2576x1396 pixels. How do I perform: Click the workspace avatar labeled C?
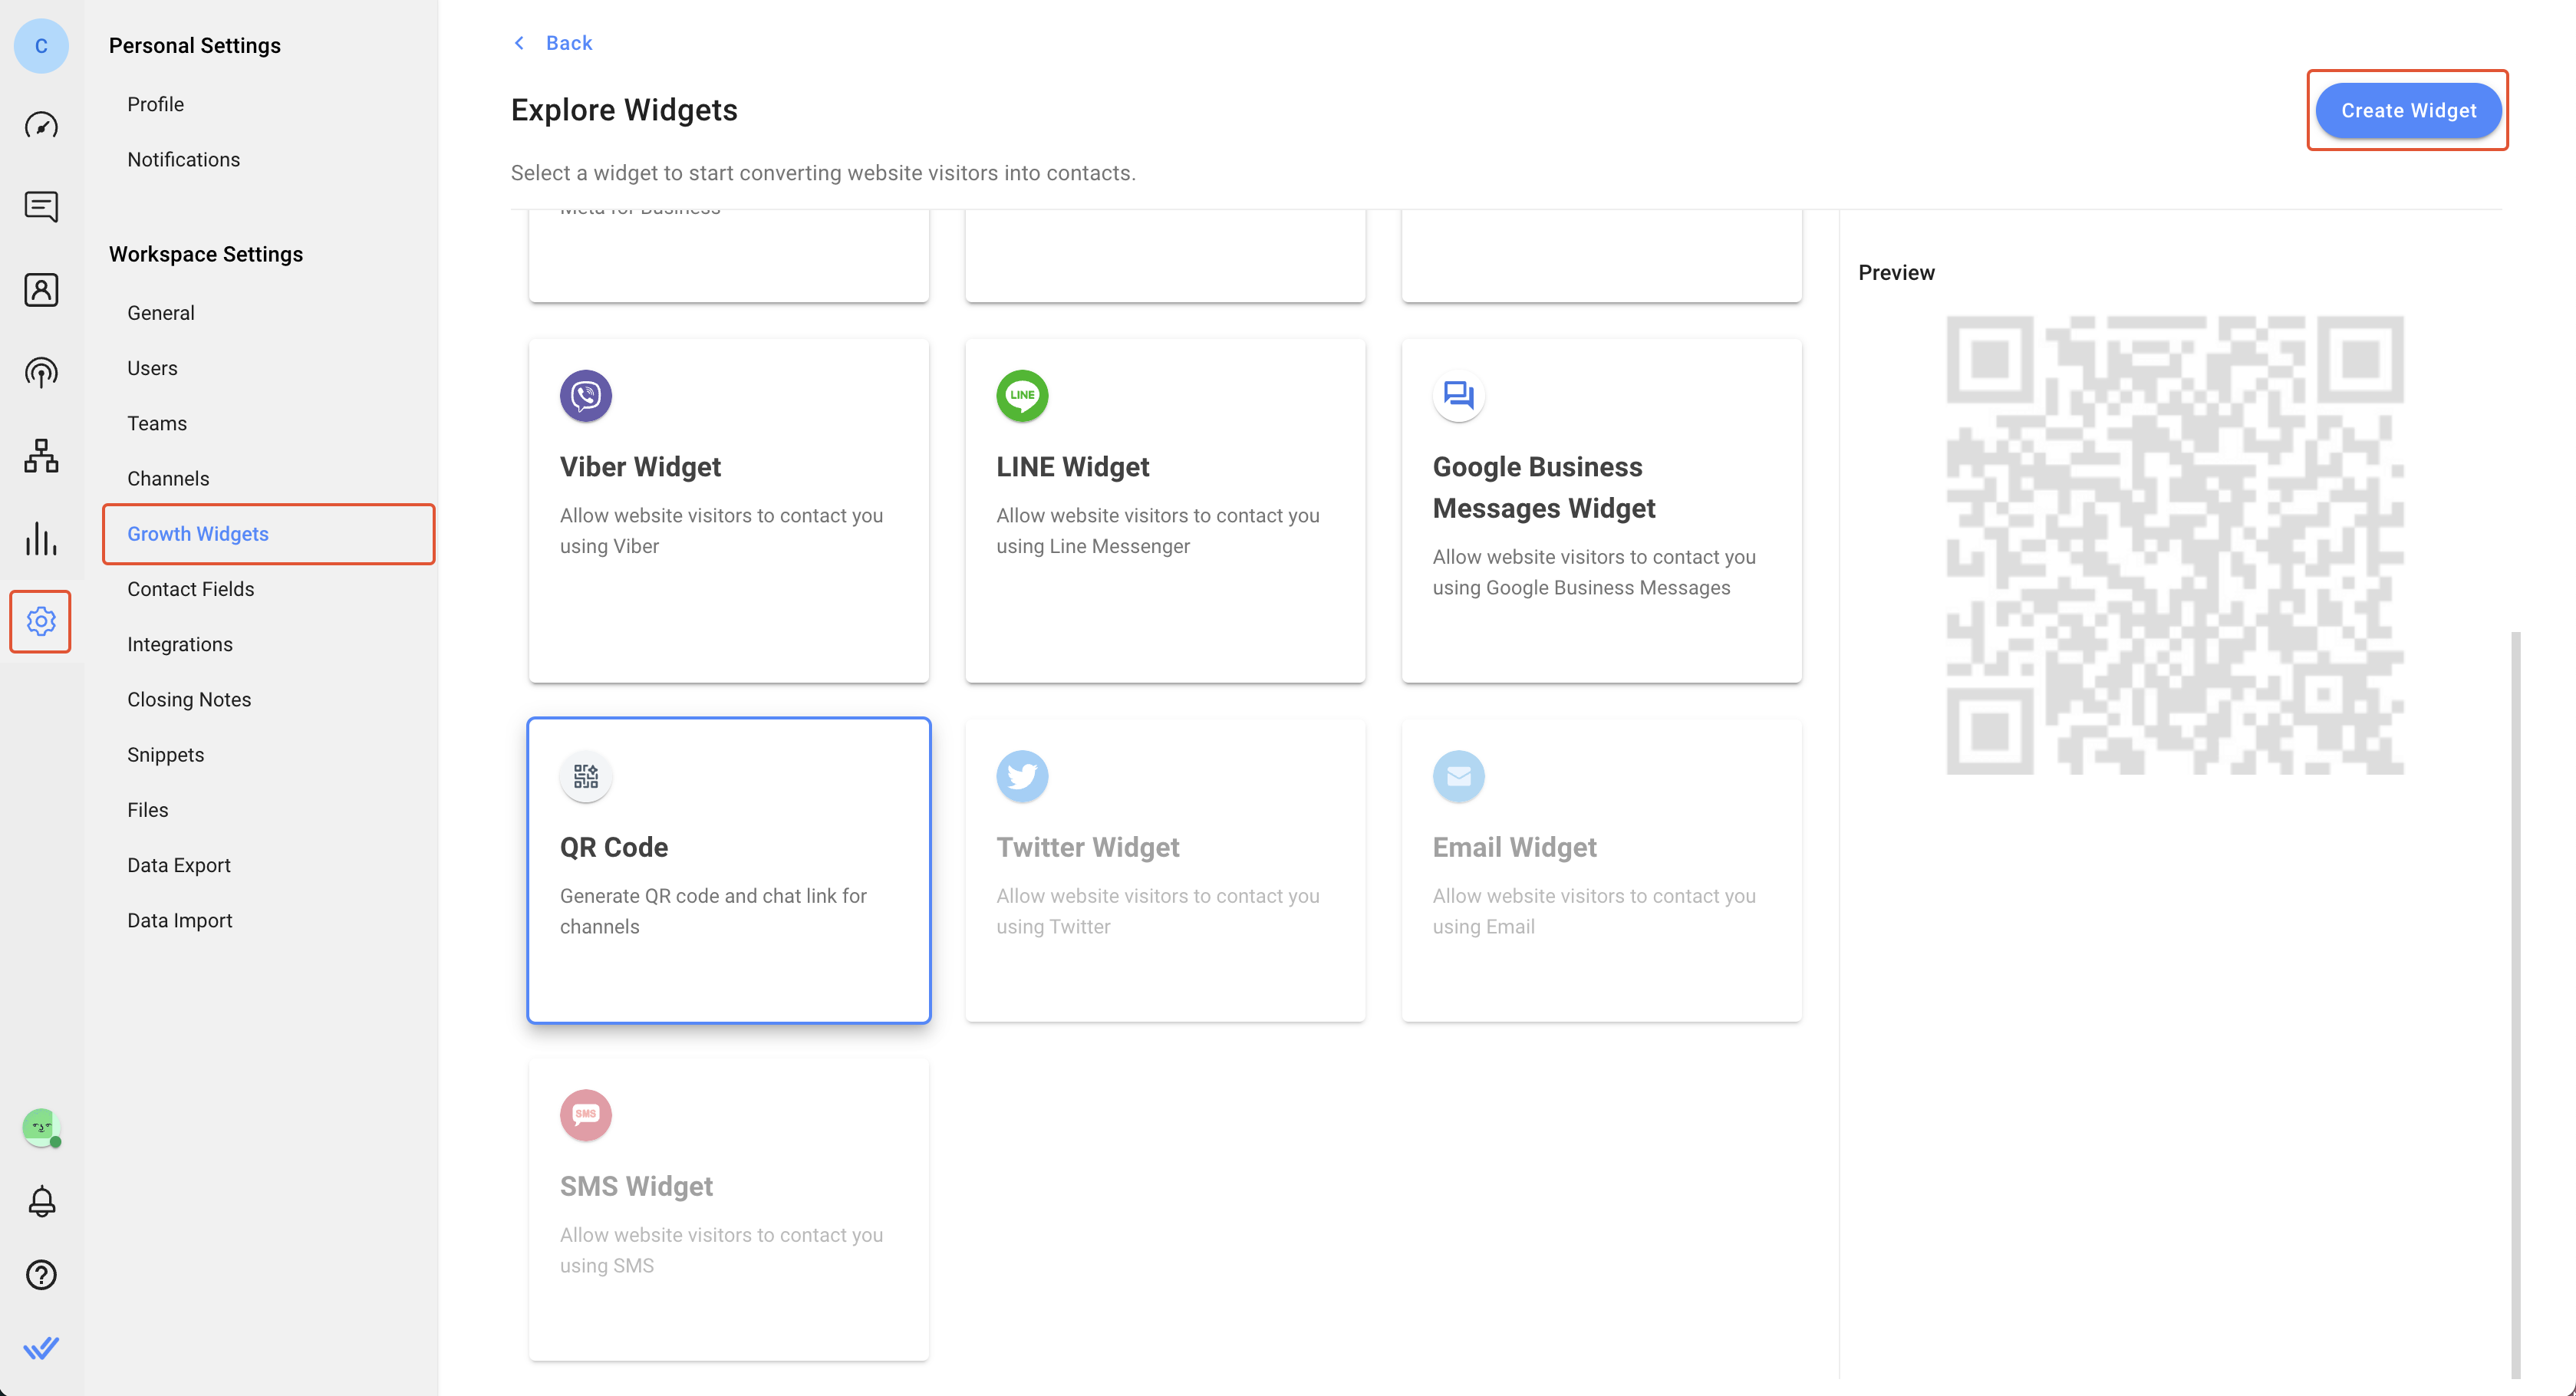click(41, 46)
